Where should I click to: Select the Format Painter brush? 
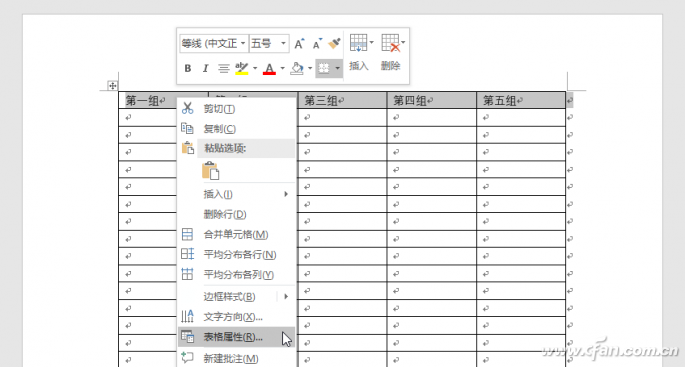point(335,43)
